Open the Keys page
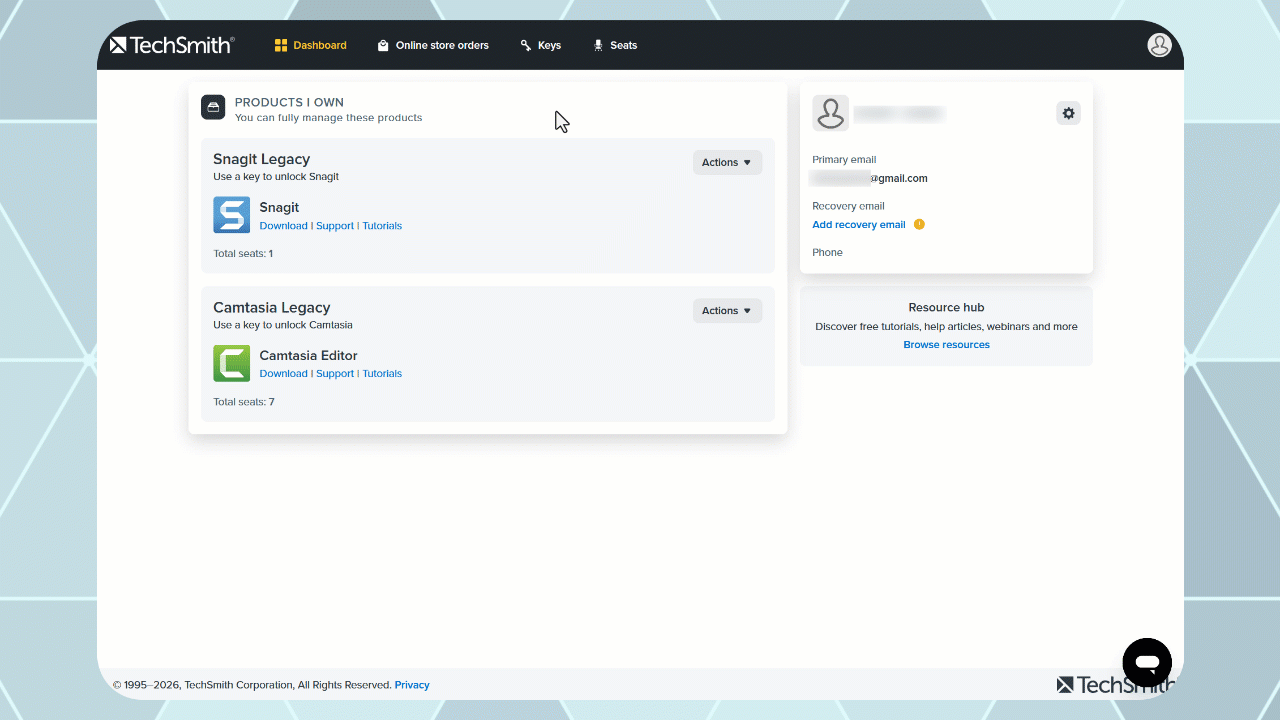Screen dimensions: 1280x720 point(541,45)
